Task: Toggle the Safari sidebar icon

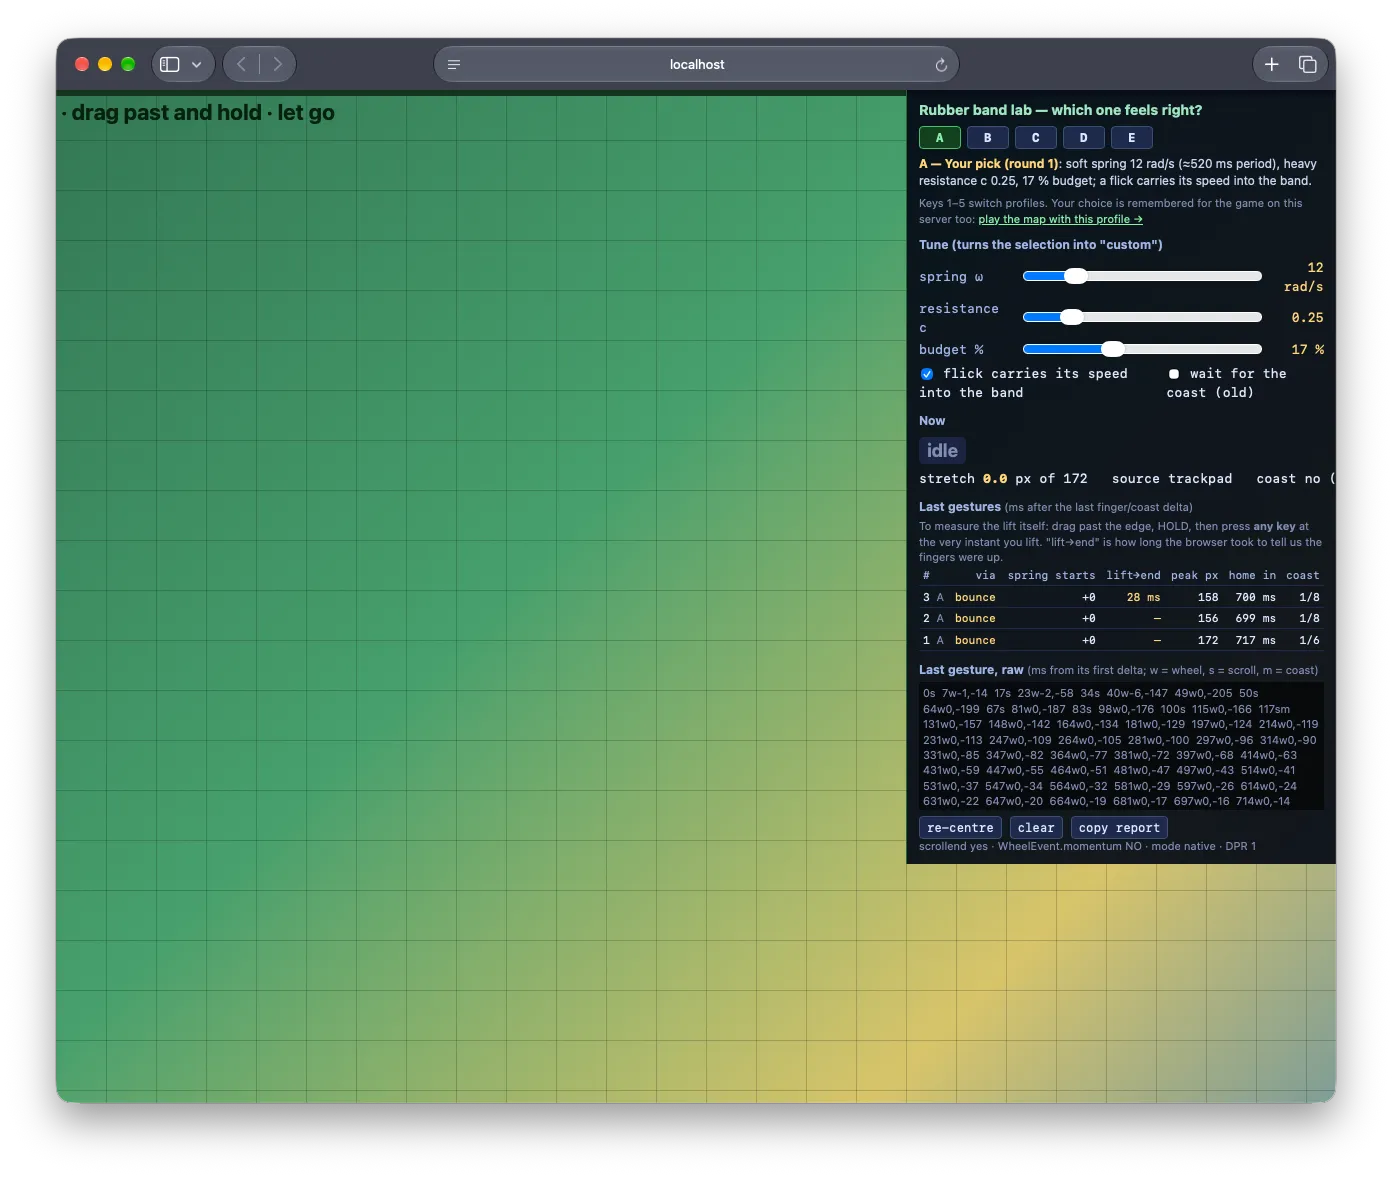Action: click(170, 64)
